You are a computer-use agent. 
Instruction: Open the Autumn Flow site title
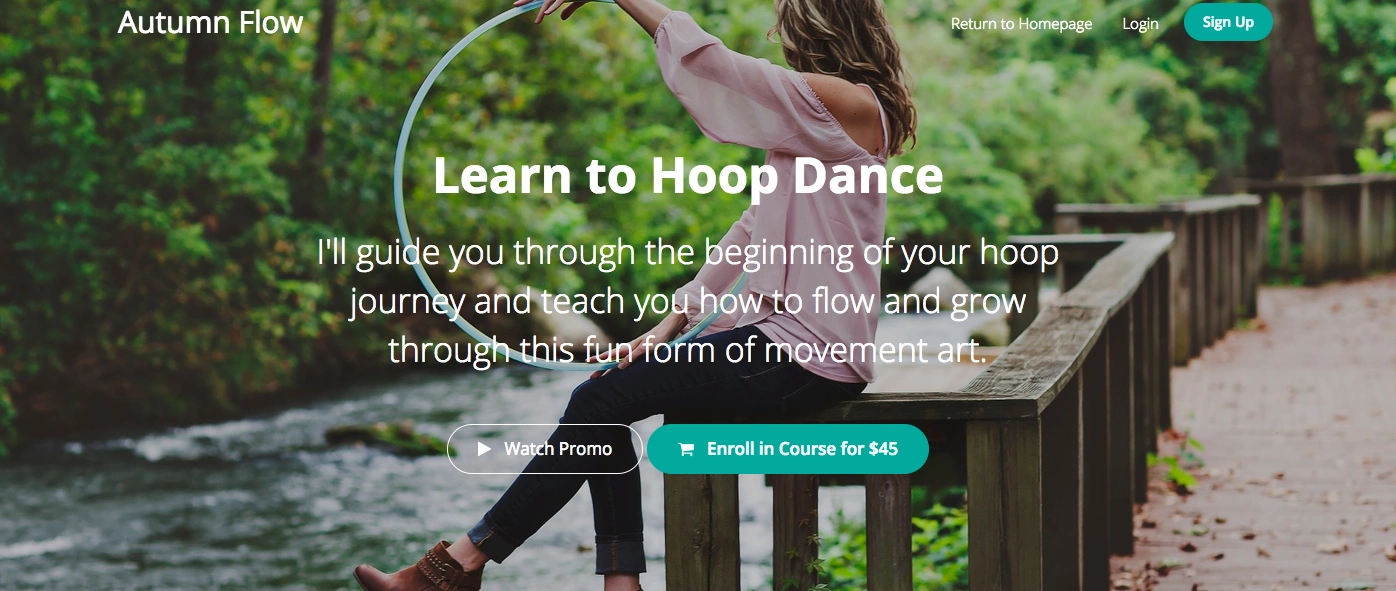(210, 22)
